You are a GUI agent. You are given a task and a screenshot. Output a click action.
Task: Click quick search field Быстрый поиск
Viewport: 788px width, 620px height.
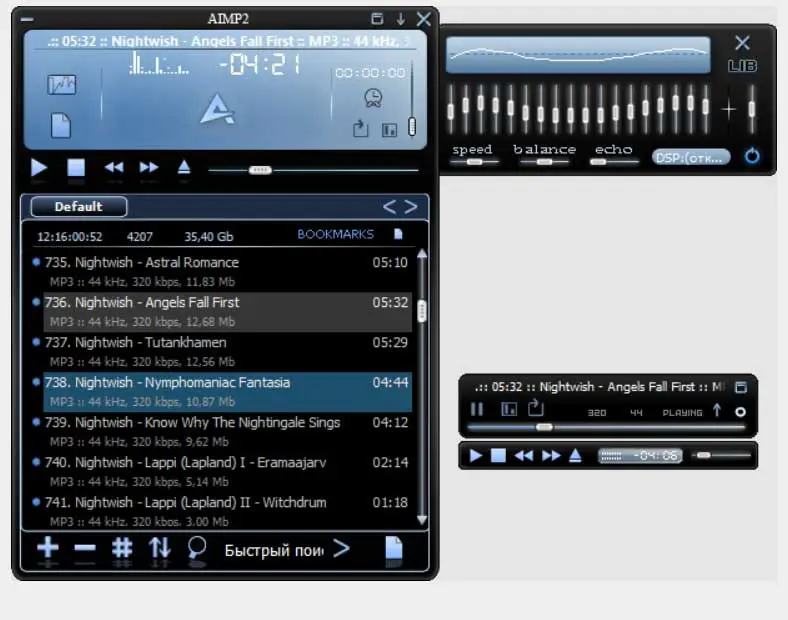[274, 551]
